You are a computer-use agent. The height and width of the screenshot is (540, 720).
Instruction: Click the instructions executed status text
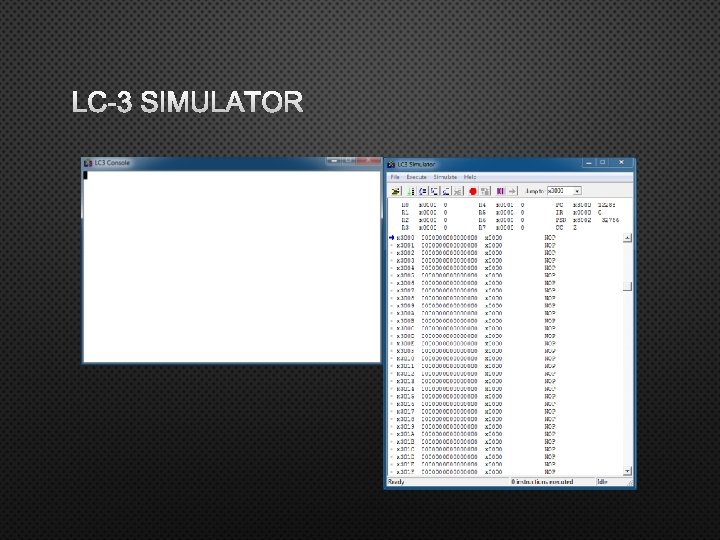pos(542,482)
